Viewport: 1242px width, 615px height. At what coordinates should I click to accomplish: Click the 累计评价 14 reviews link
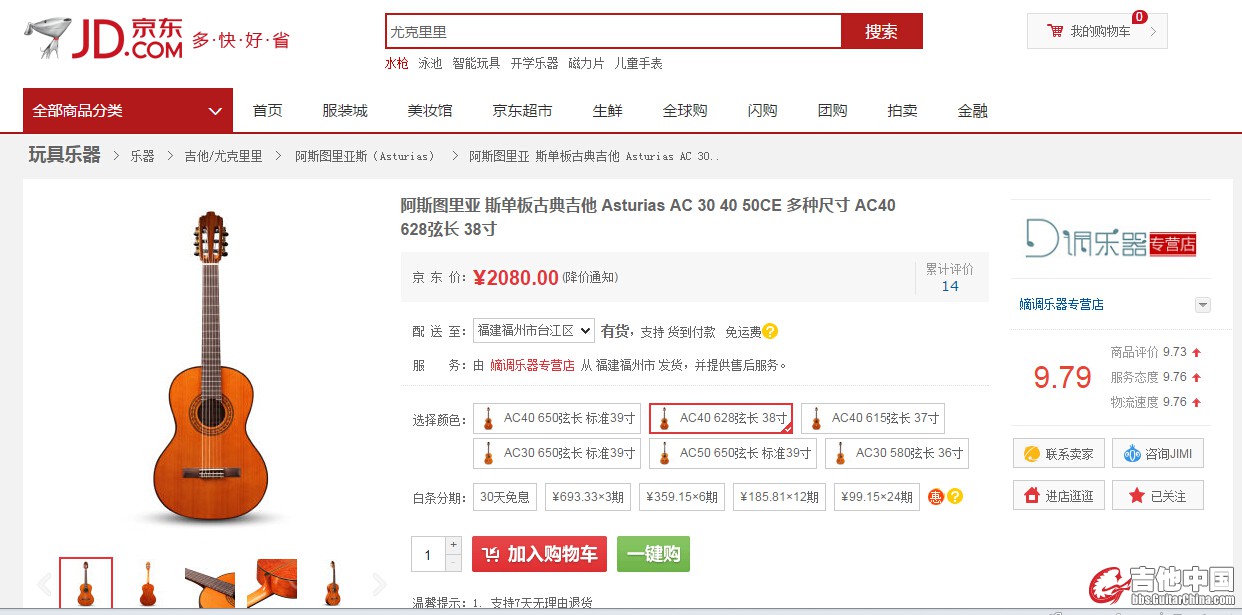pyautogui.click(x=949, y=277)
